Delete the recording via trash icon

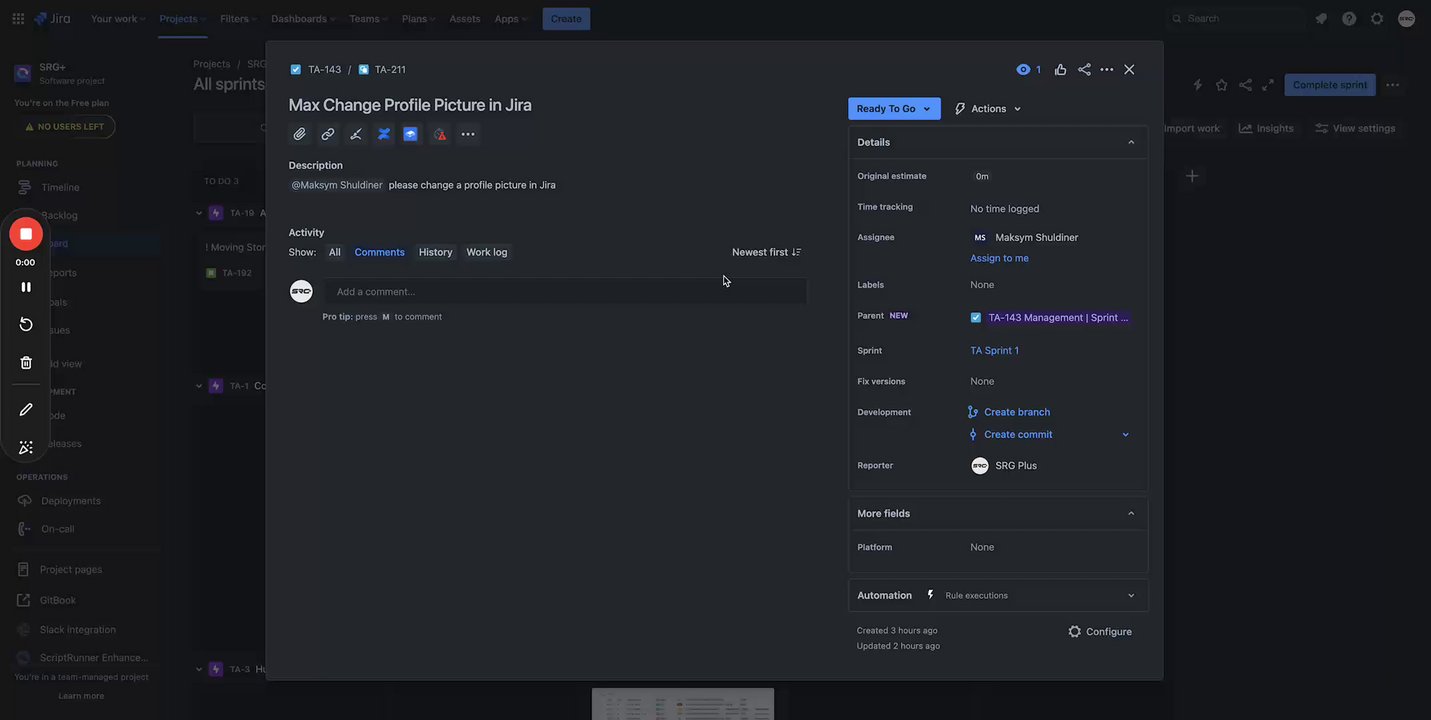(26, 363)
